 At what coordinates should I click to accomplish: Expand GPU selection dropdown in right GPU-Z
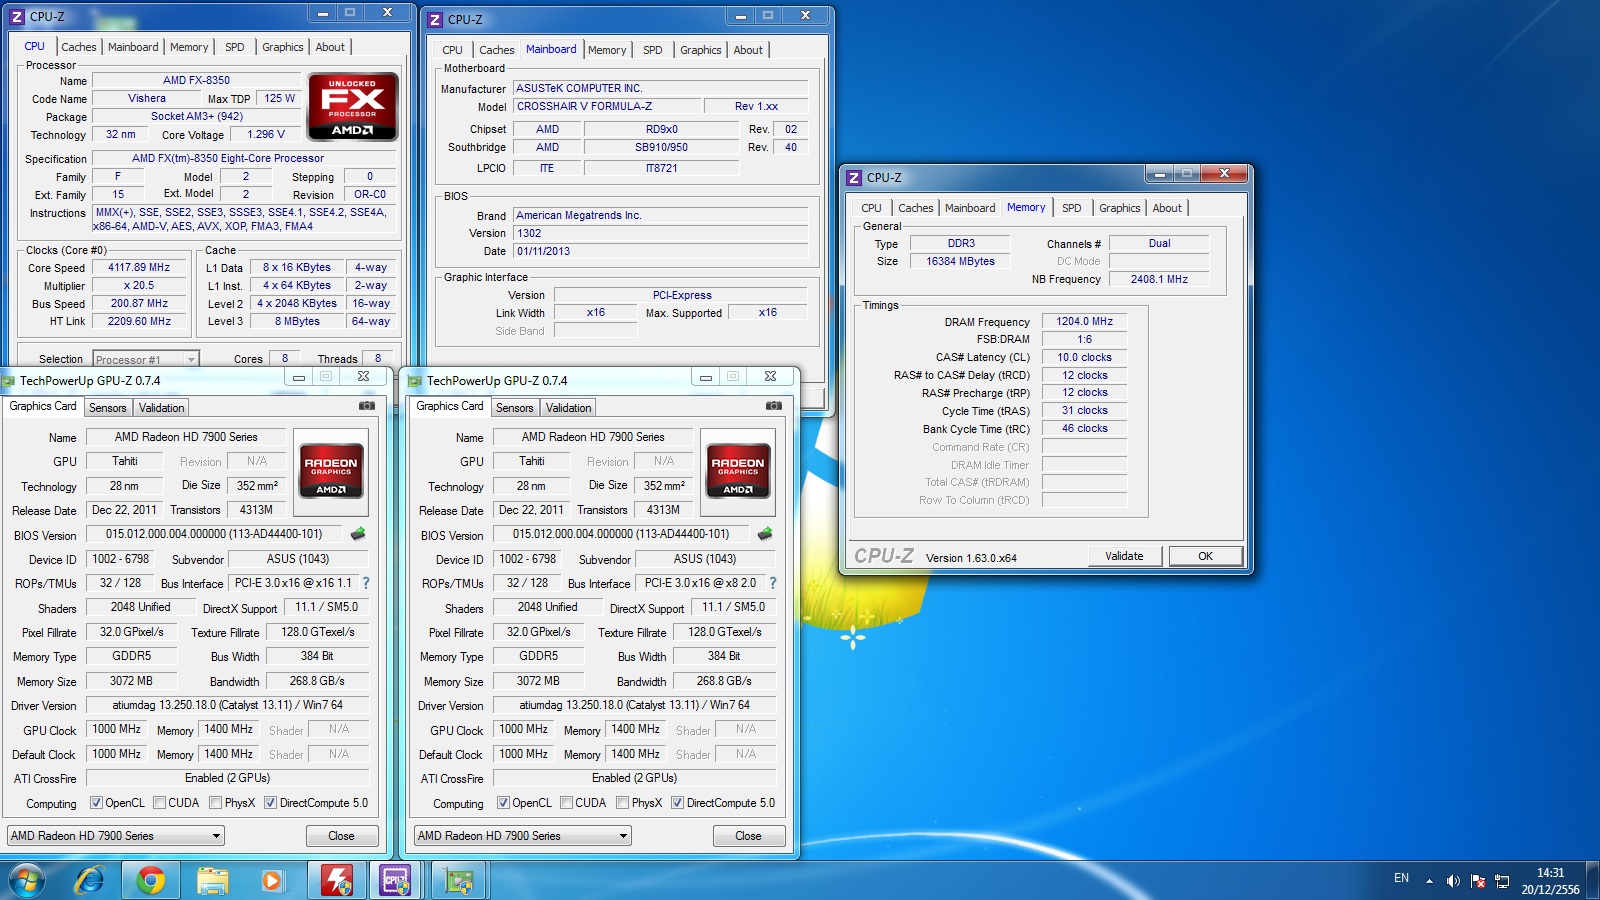point(623,836)
